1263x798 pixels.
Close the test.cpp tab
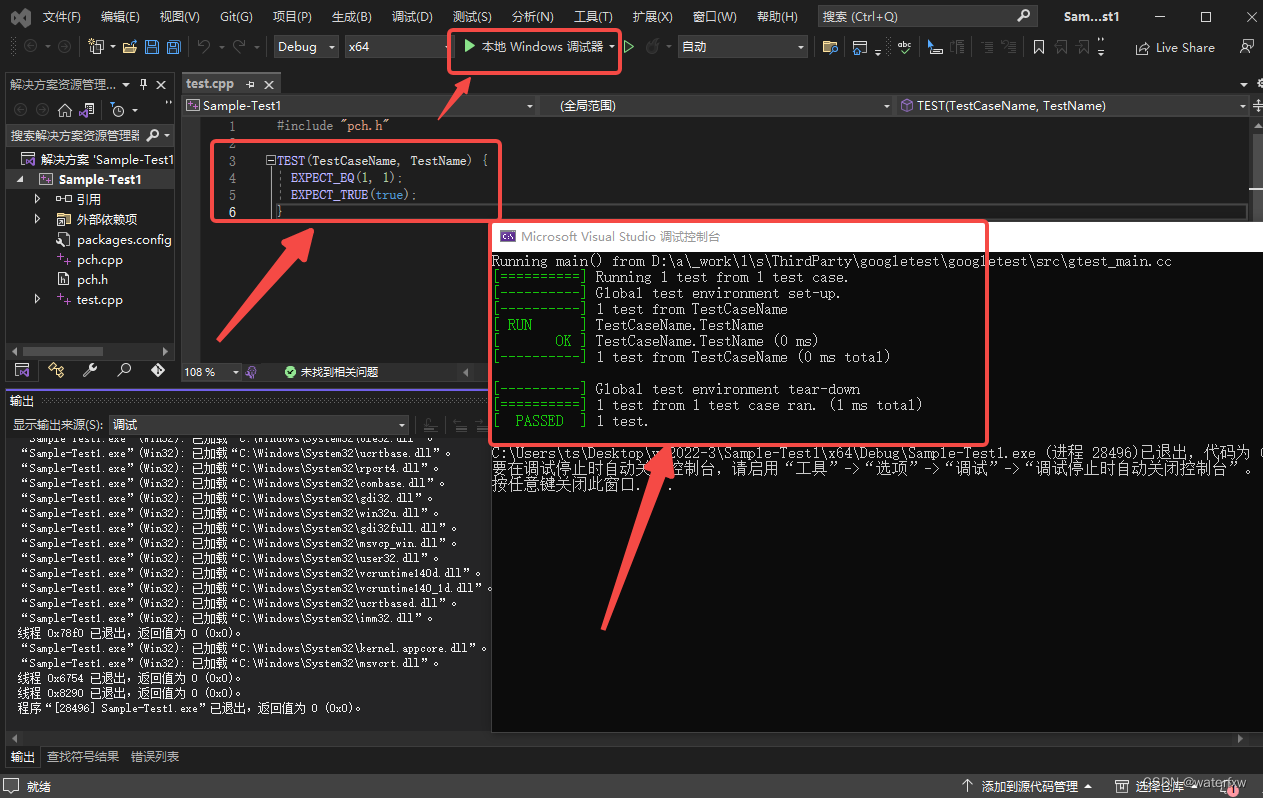[269, 85]
